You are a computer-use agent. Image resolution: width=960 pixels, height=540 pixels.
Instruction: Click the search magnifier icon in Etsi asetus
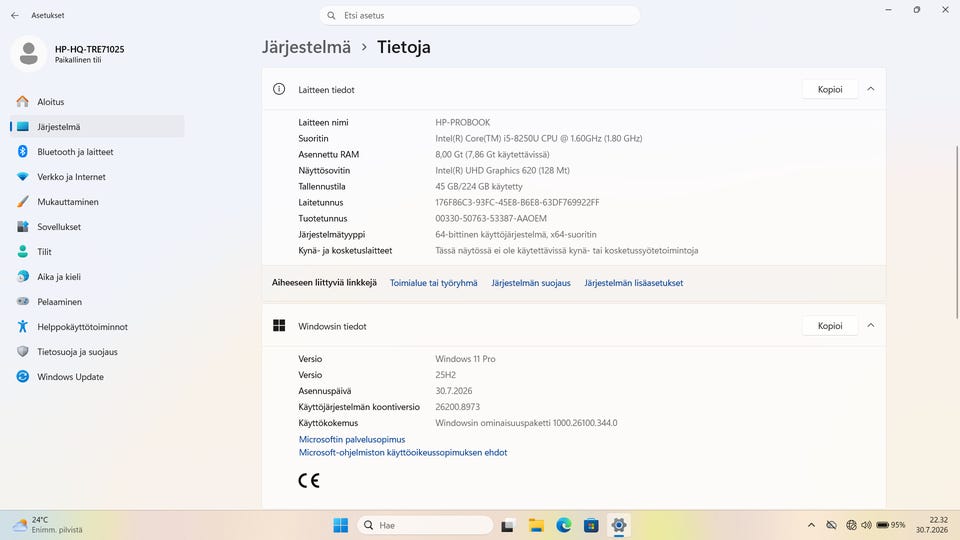[331, 15]
